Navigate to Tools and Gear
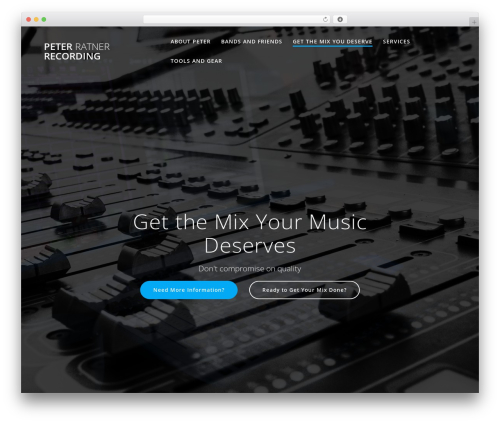This screenshot has width=500, height=423. [196, 61]
